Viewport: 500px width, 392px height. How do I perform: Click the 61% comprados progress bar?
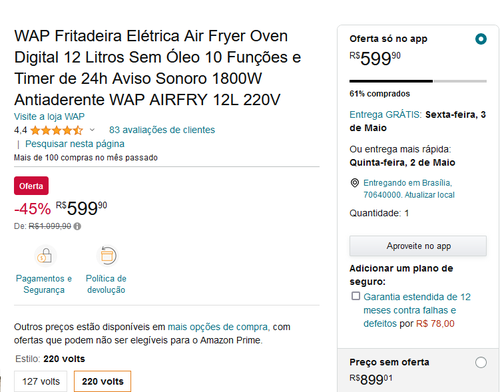(x=418, y=81)
